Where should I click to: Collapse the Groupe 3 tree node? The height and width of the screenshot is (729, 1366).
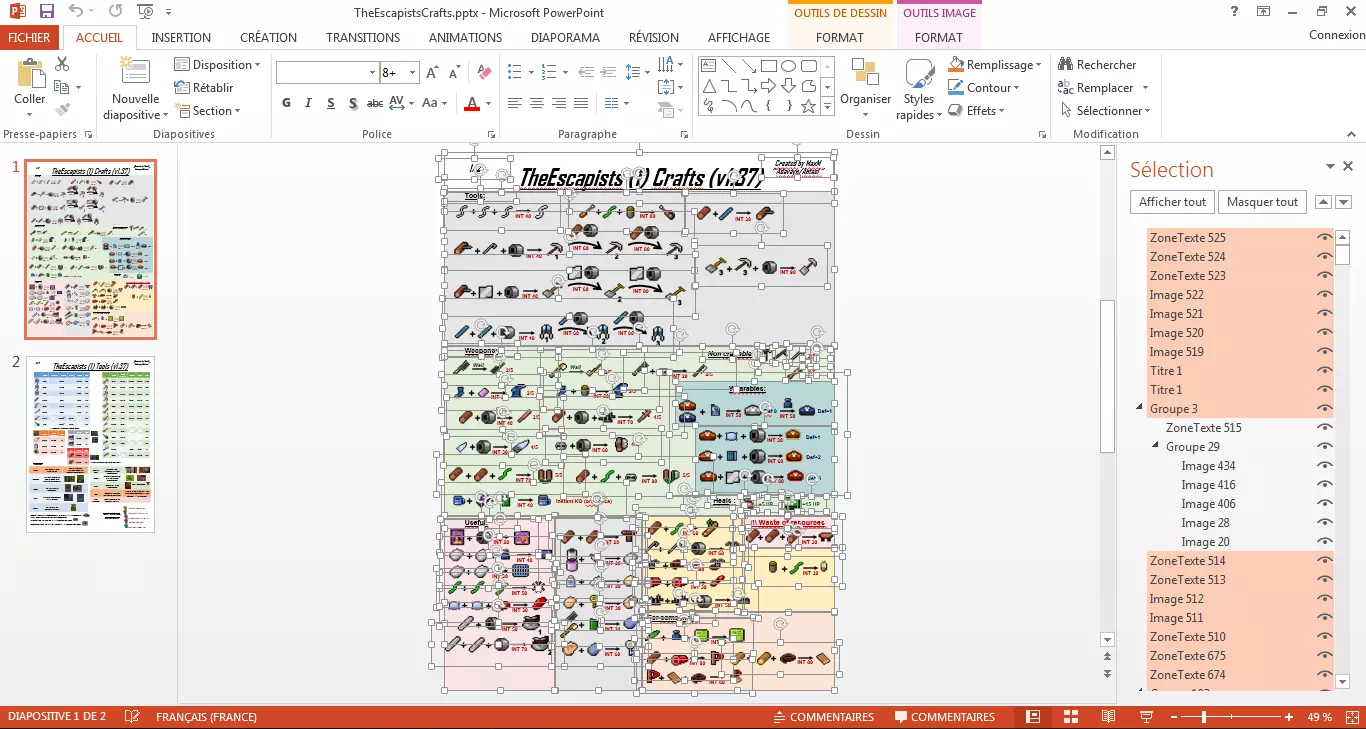tap(1139, 408)
